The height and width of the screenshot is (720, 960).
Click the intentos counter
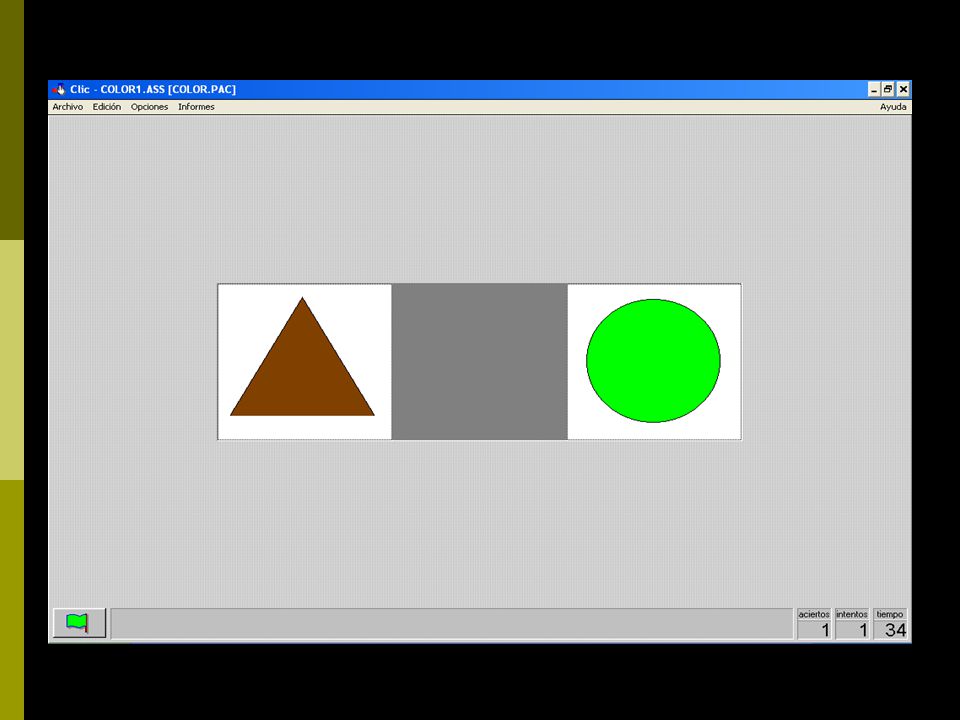[x=852, y=624]
